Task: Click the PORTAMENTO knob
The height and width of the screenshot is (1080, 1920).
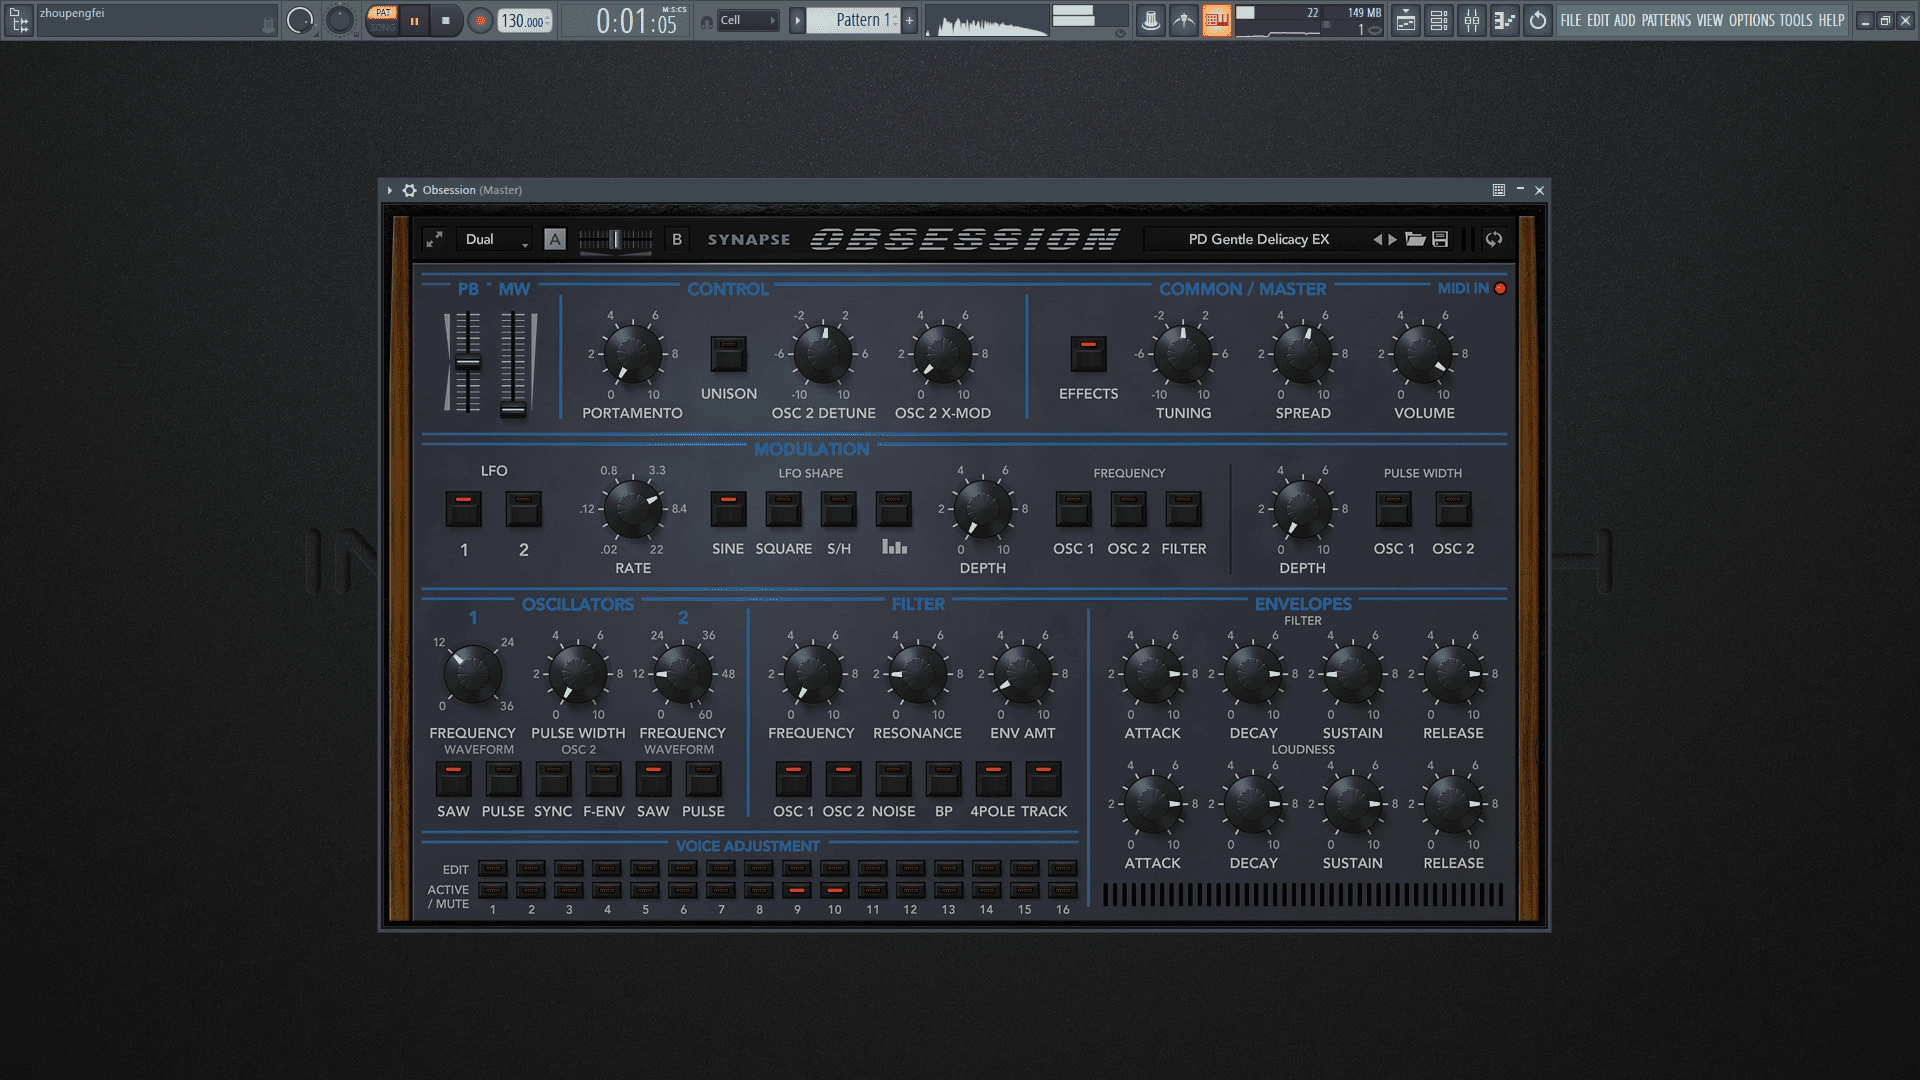Action: pos(632,354)
